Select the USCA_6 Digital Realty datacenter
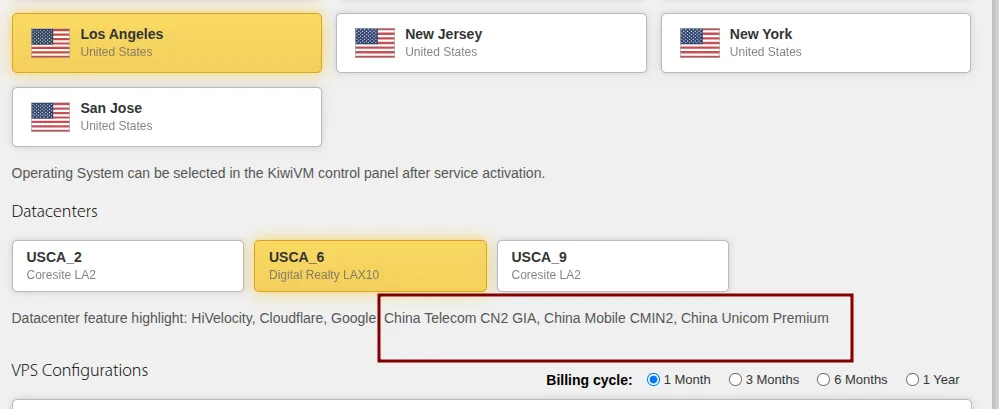This screenshot has width=999, height=409. pos(370,266)
